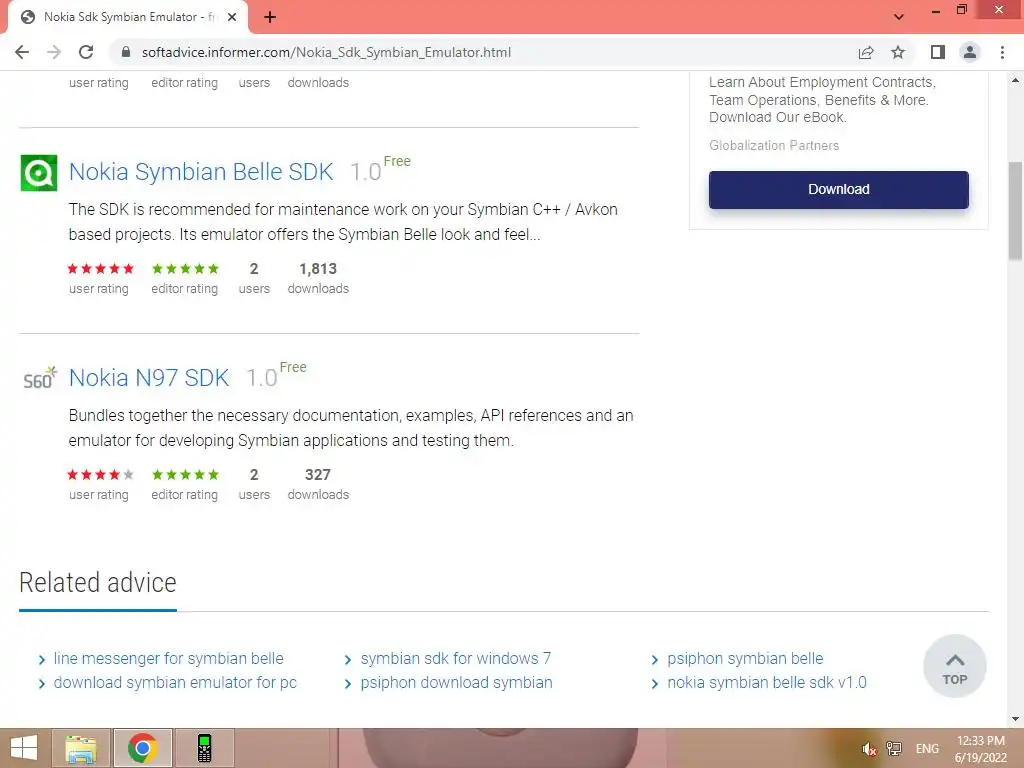Open the Nokia Symbian Belle SDK icon
This screenshot has height=768, width=1024.
pos(39,173)
